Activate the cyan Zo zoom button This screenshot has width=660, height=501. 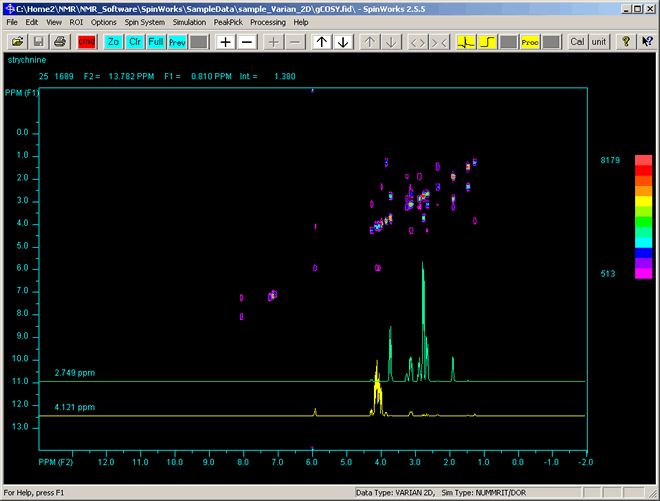114,42
